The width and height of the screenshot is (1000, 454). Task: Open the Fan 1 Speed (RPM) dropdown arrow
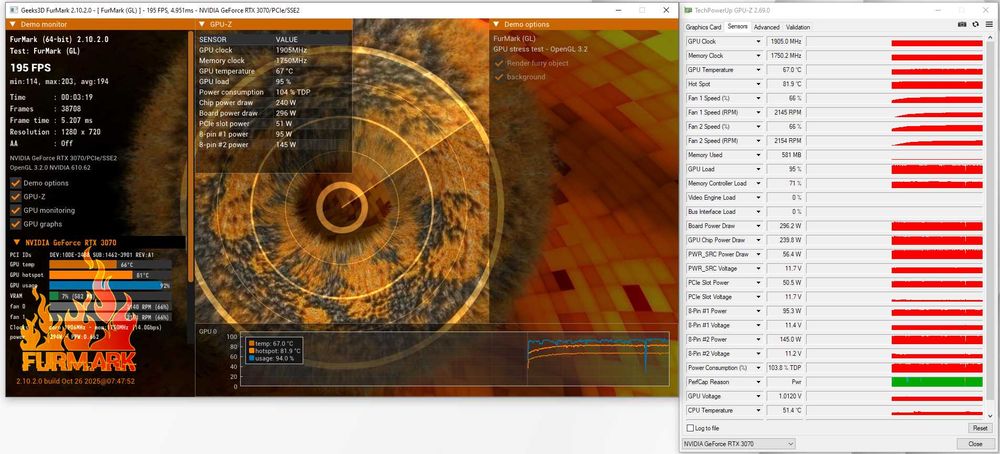(758, 112)
